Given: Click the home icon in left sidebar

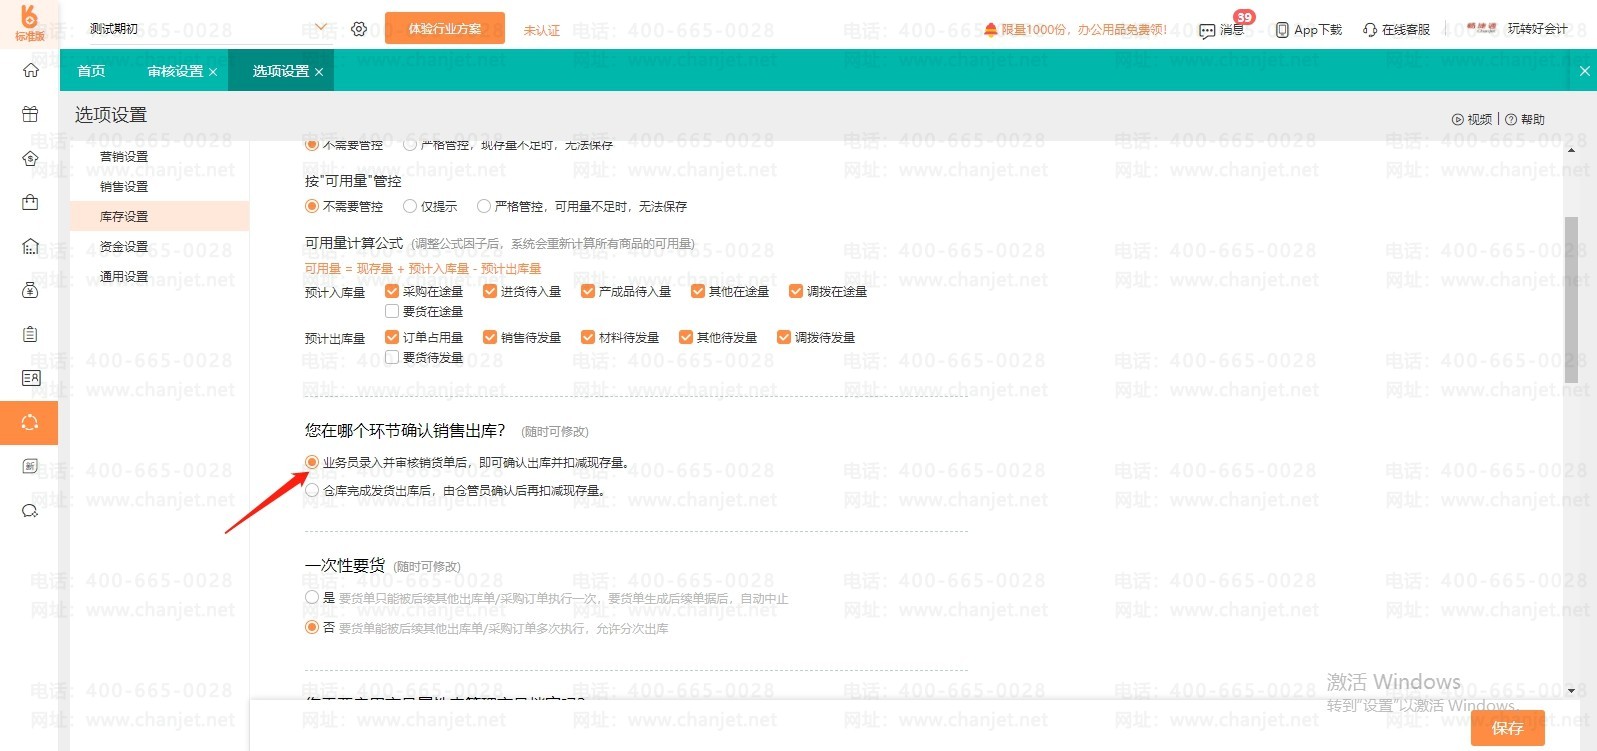Looking at the screenshot, I should click(x=30, y=70).
